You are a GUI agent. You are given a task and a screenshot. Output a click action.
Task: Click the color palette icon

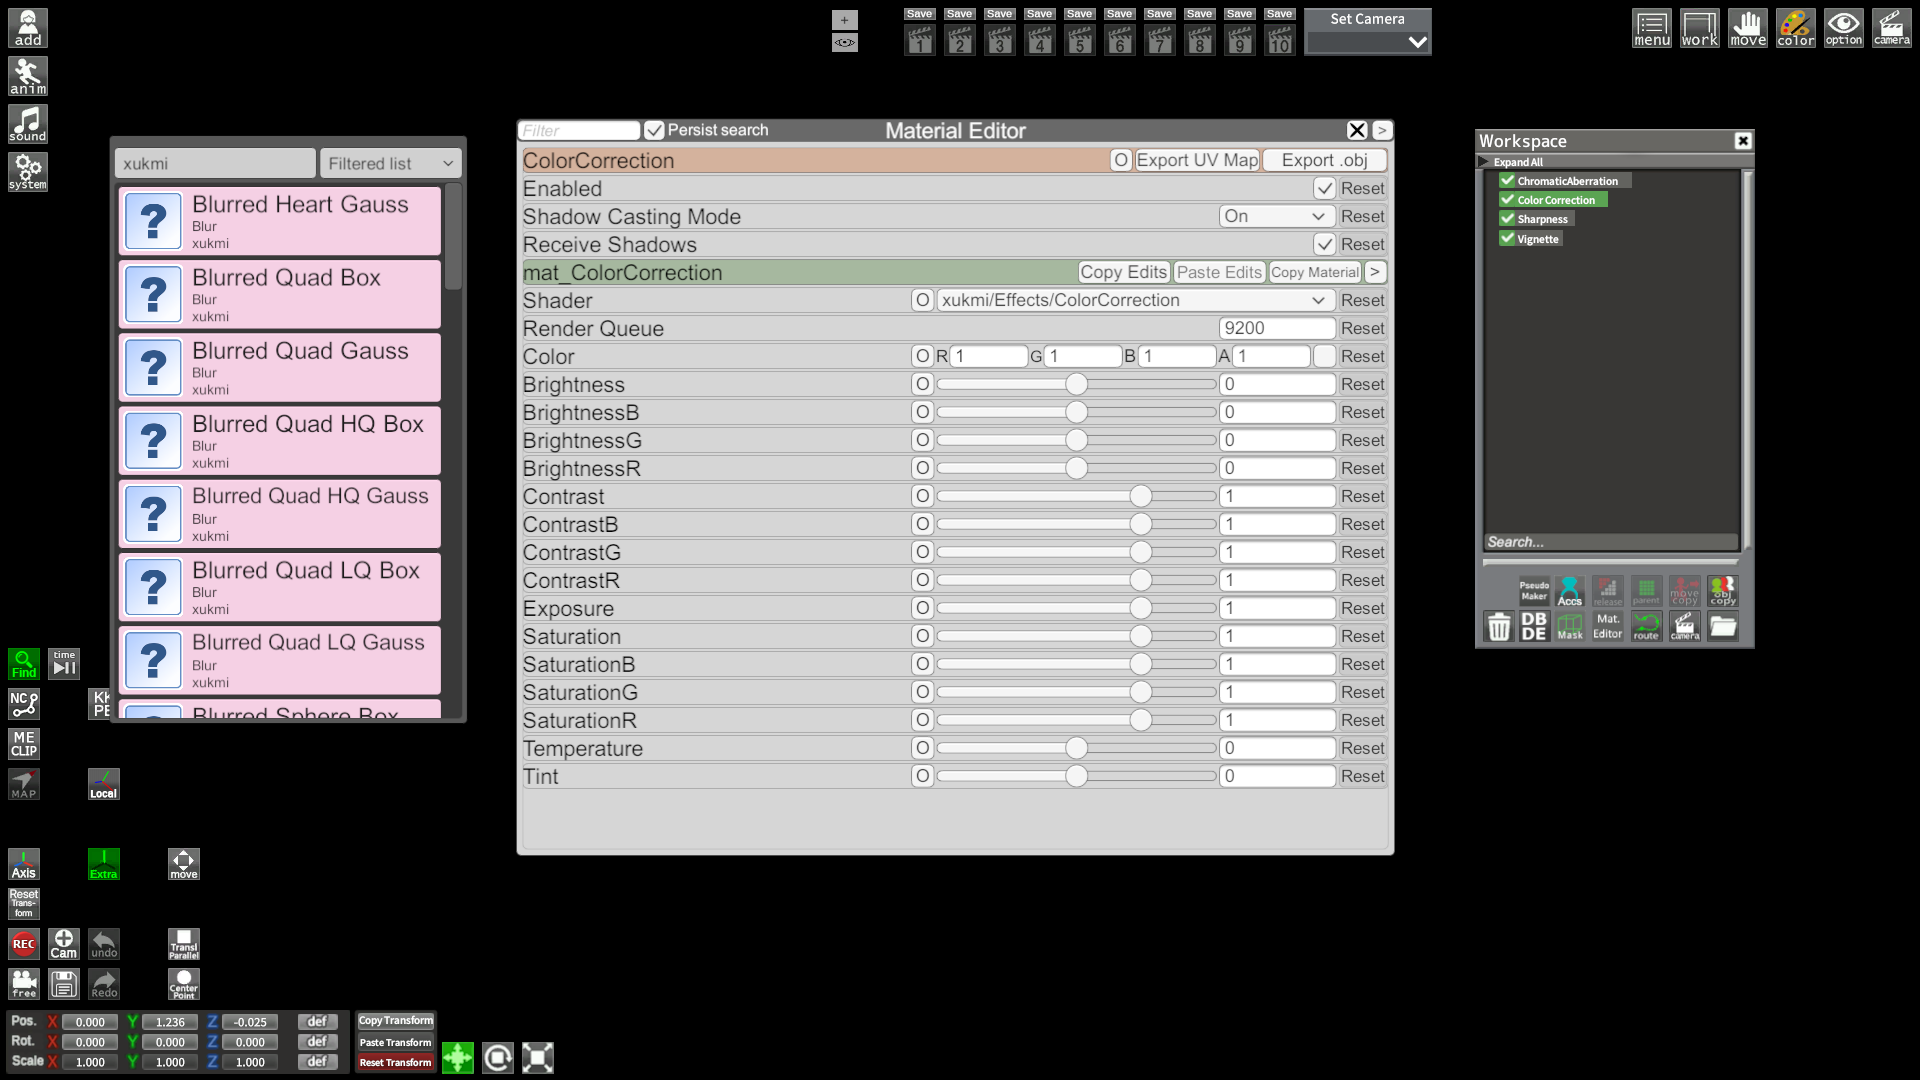(1795, 28)
